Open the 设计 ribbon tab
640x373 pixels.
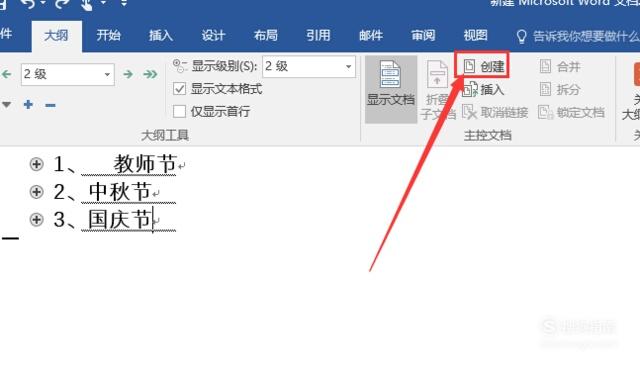pos(213,36)
